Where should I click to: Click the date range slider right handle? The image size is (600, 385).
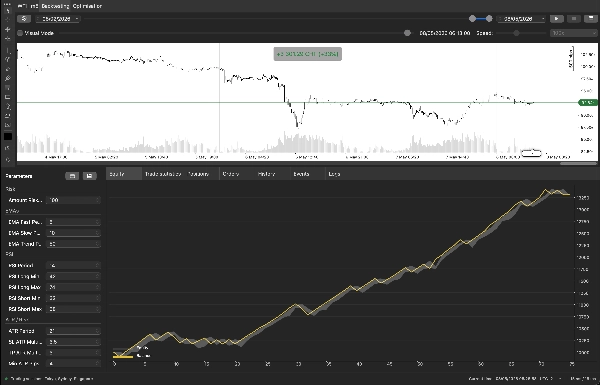[x=489, y=18]
